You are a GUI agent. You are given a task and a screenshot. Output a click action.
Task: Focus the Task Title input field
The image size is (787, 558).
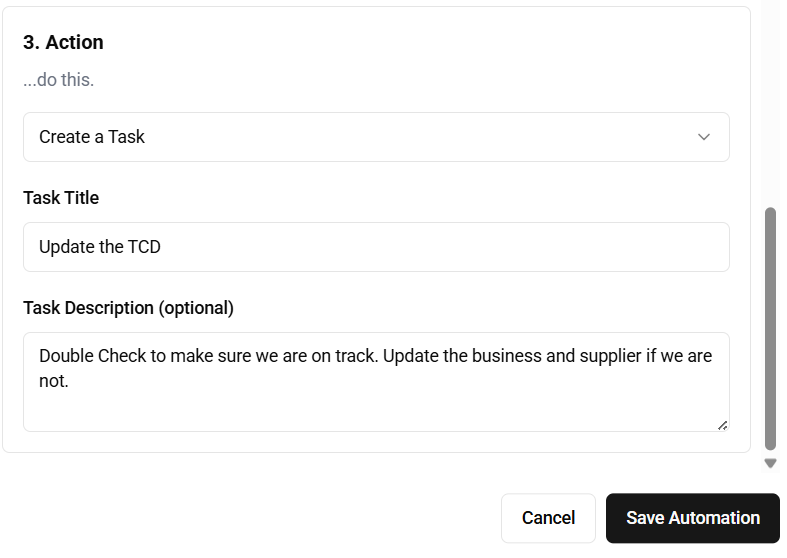[376, 247]
